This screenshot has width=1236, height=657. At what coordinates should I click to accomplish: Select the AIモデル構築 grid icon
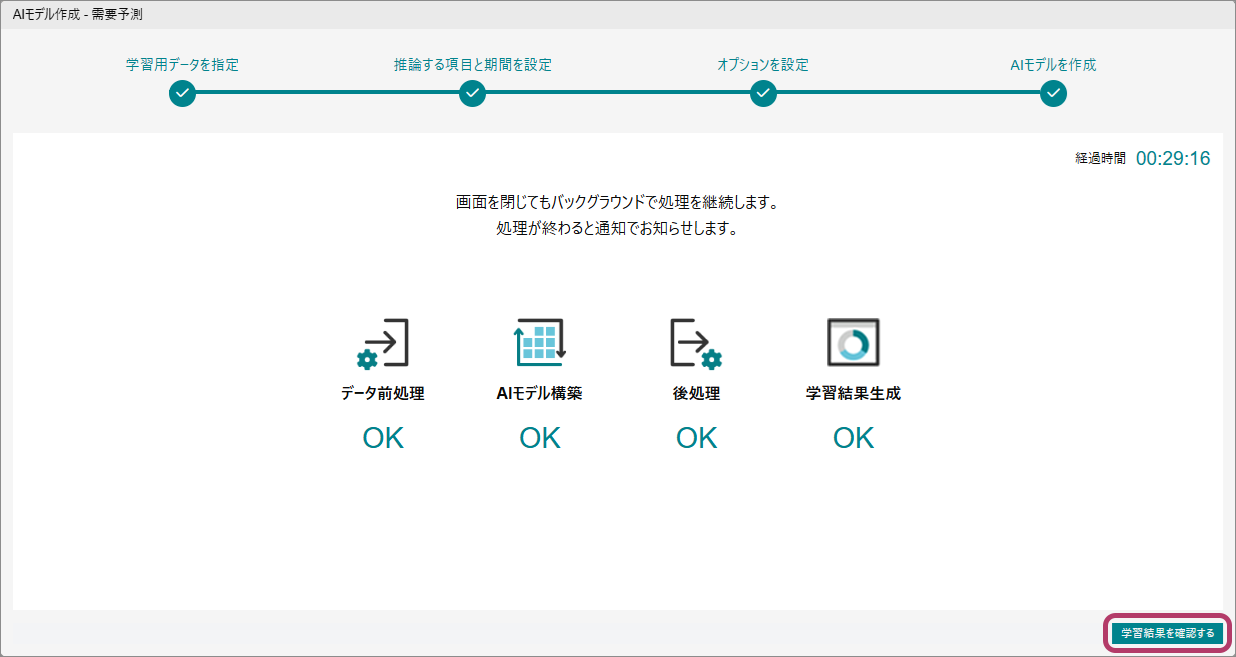540,344
